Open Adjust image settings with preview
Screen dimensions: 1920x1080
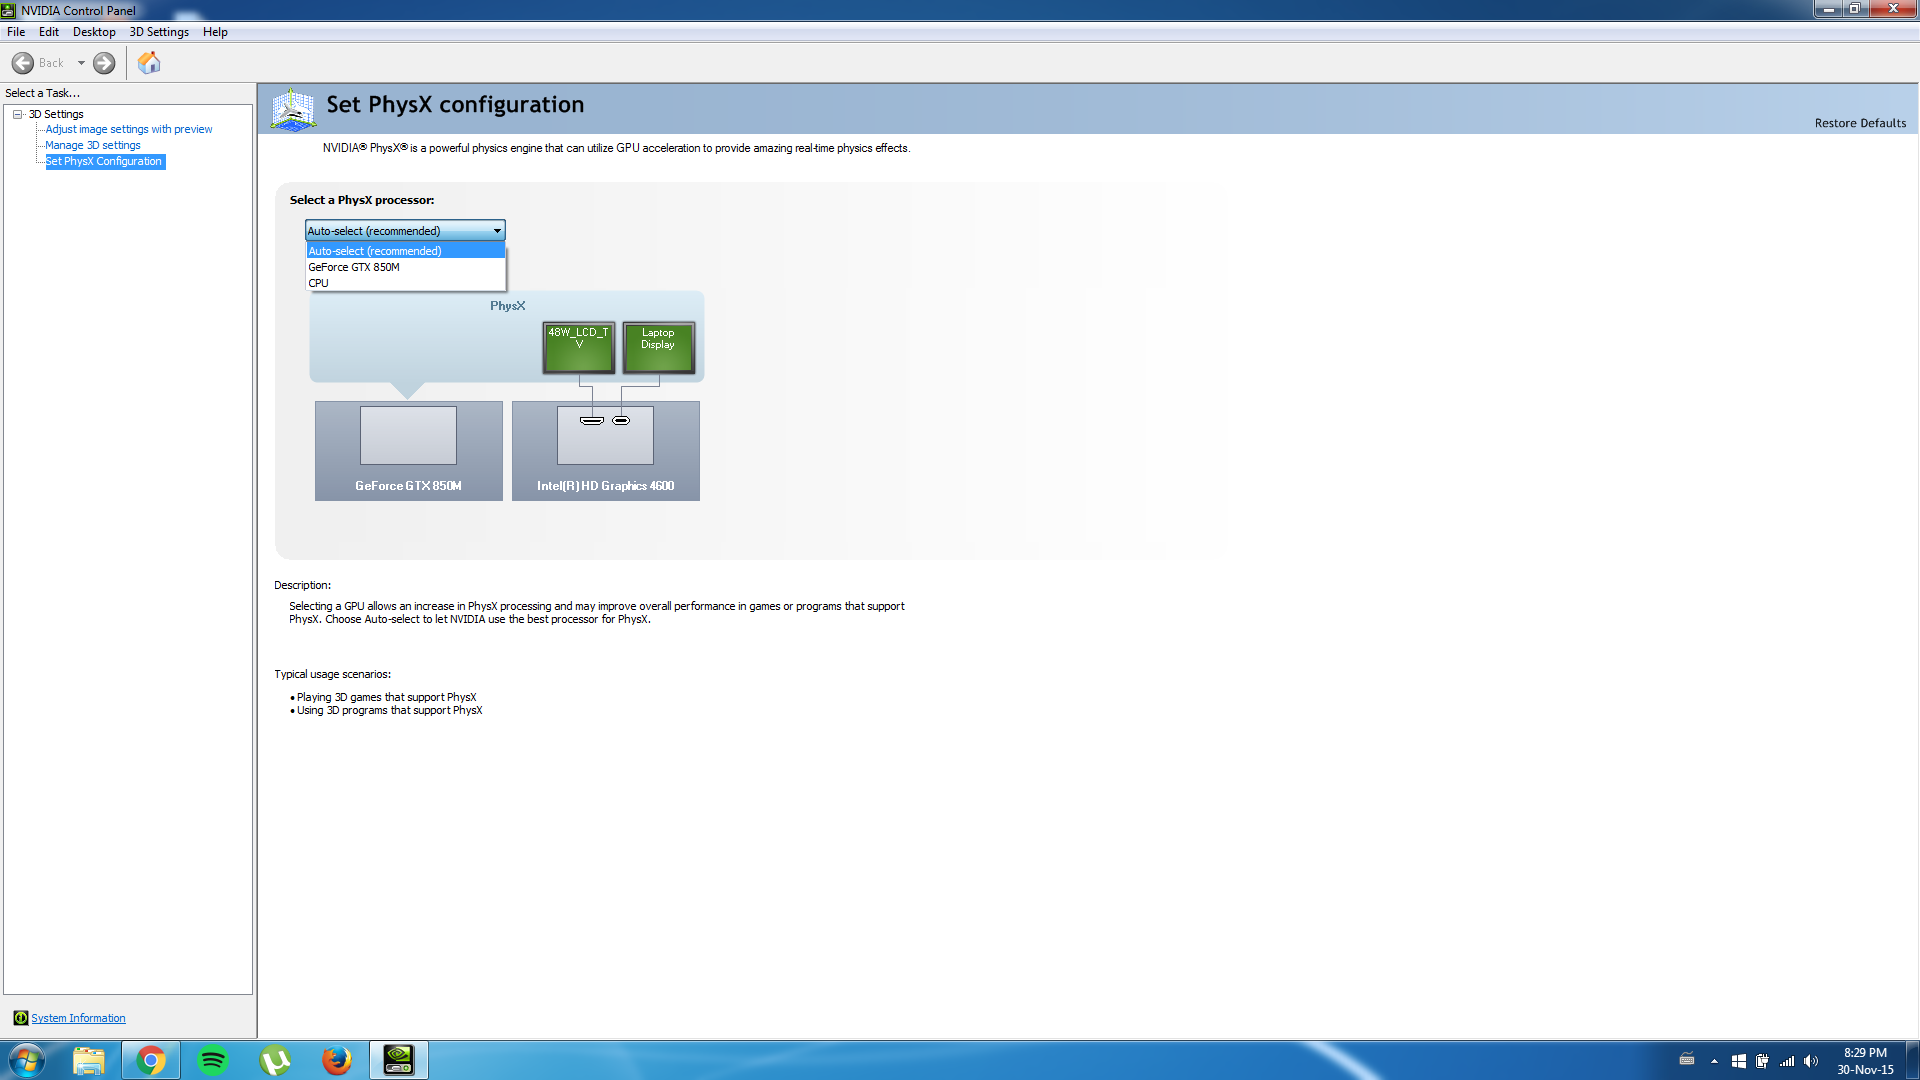coord(129,129)
